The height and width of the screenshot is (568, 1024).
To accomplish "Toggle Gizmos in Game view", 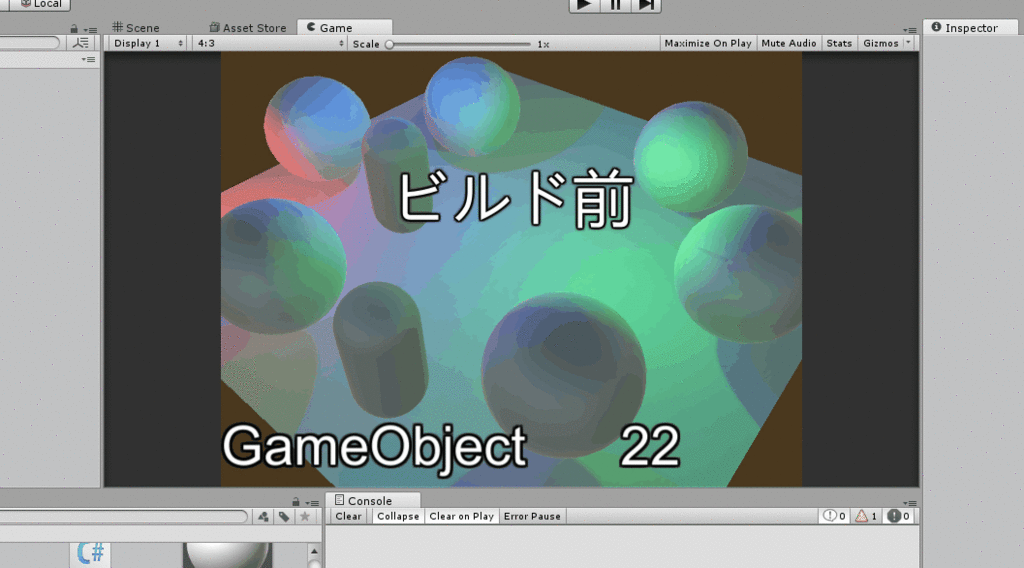I will (x=880, y=43).
